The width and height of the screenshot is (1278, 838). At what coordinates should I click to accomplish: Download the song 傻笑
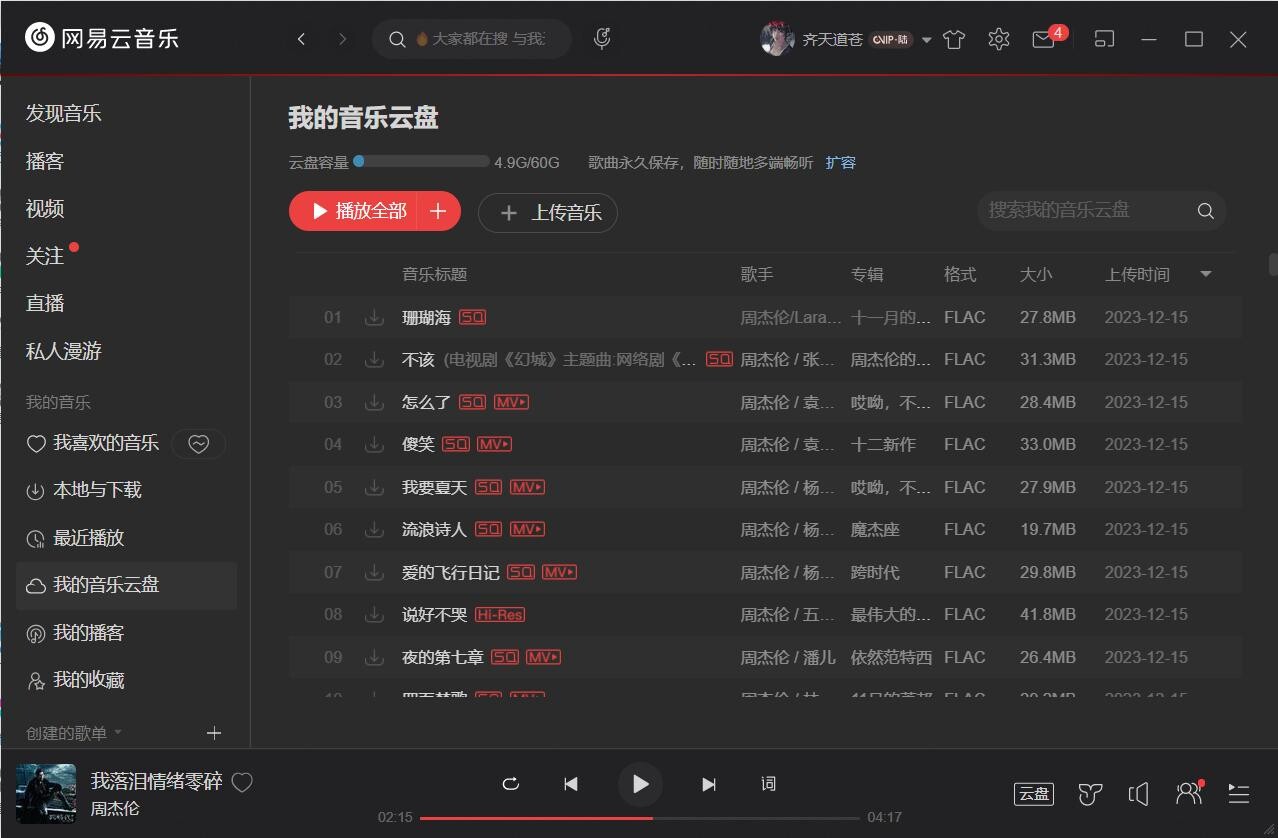pos(374,444)
